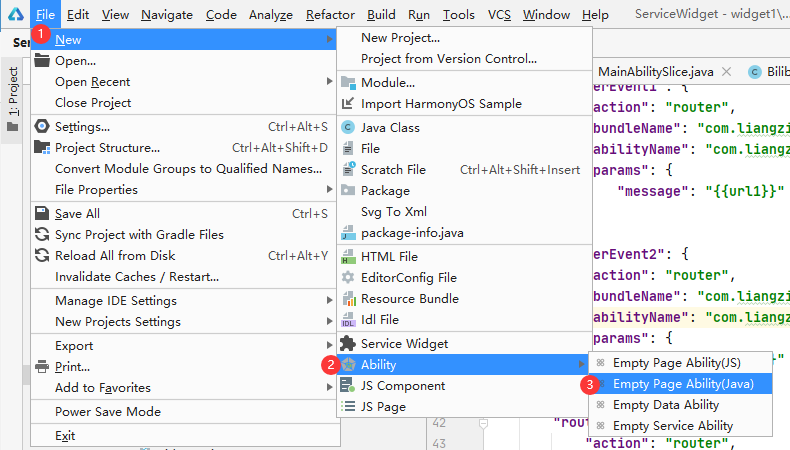Click the package-info.java icon
The image size is (790, 450).
(348, 233)
